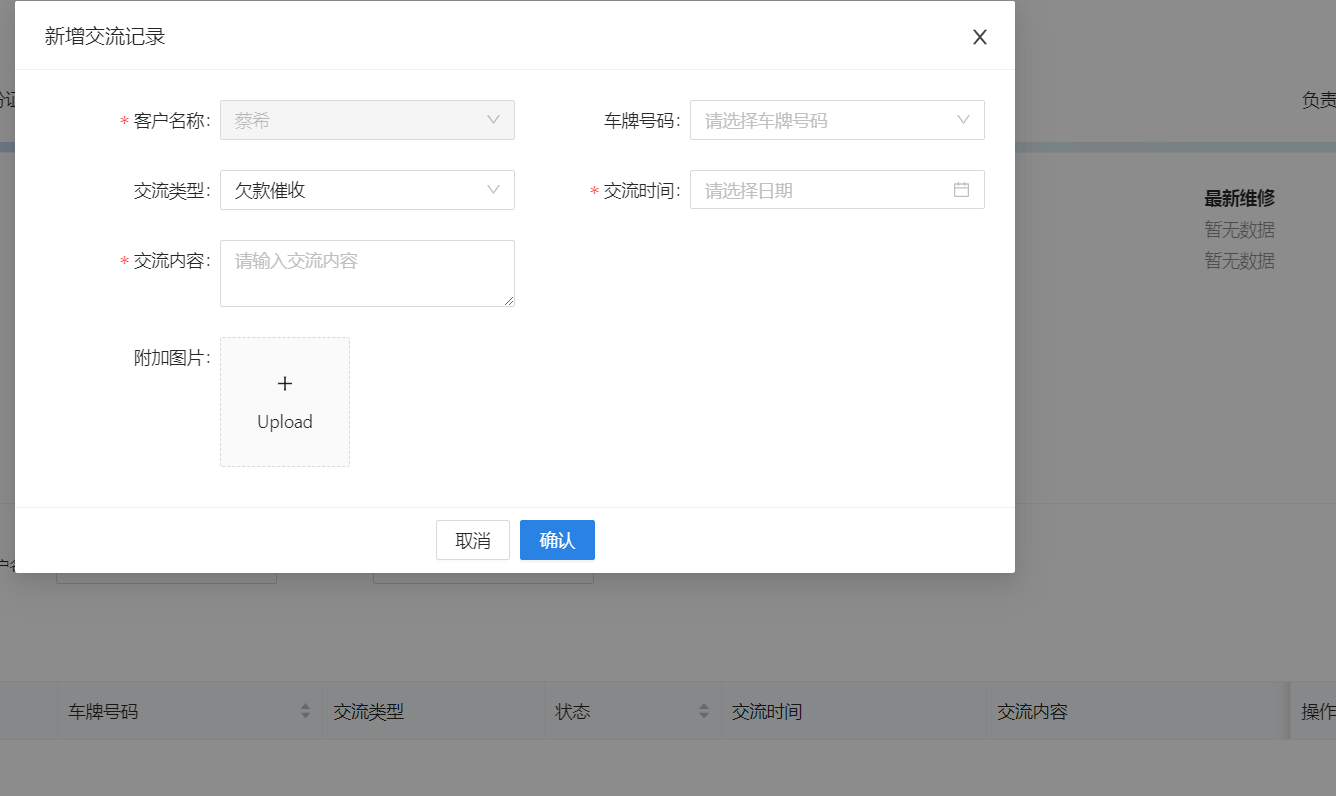Expand the 交流类型 dropdown showing 欠款催收
The height and width of the screenshot is (796, 1336).
(x=367, y=190)
